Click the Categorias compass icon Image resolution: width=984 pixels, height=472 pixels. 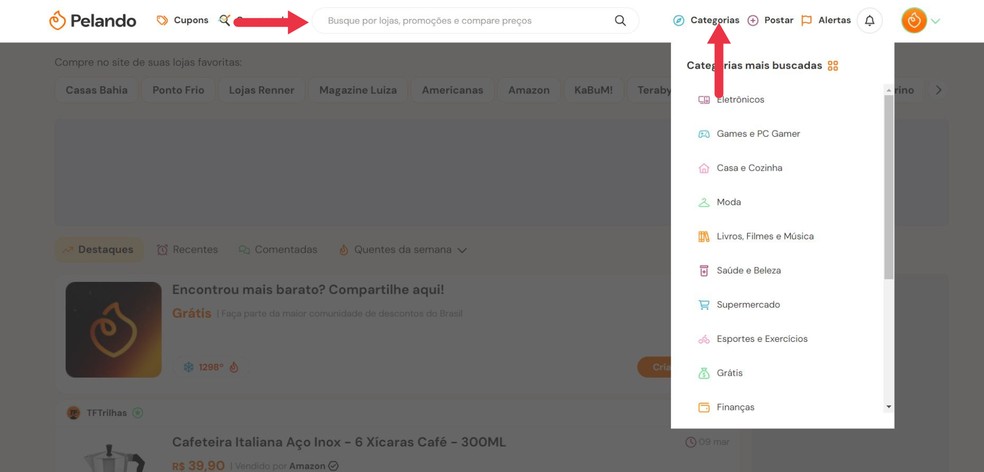[678, 21]
